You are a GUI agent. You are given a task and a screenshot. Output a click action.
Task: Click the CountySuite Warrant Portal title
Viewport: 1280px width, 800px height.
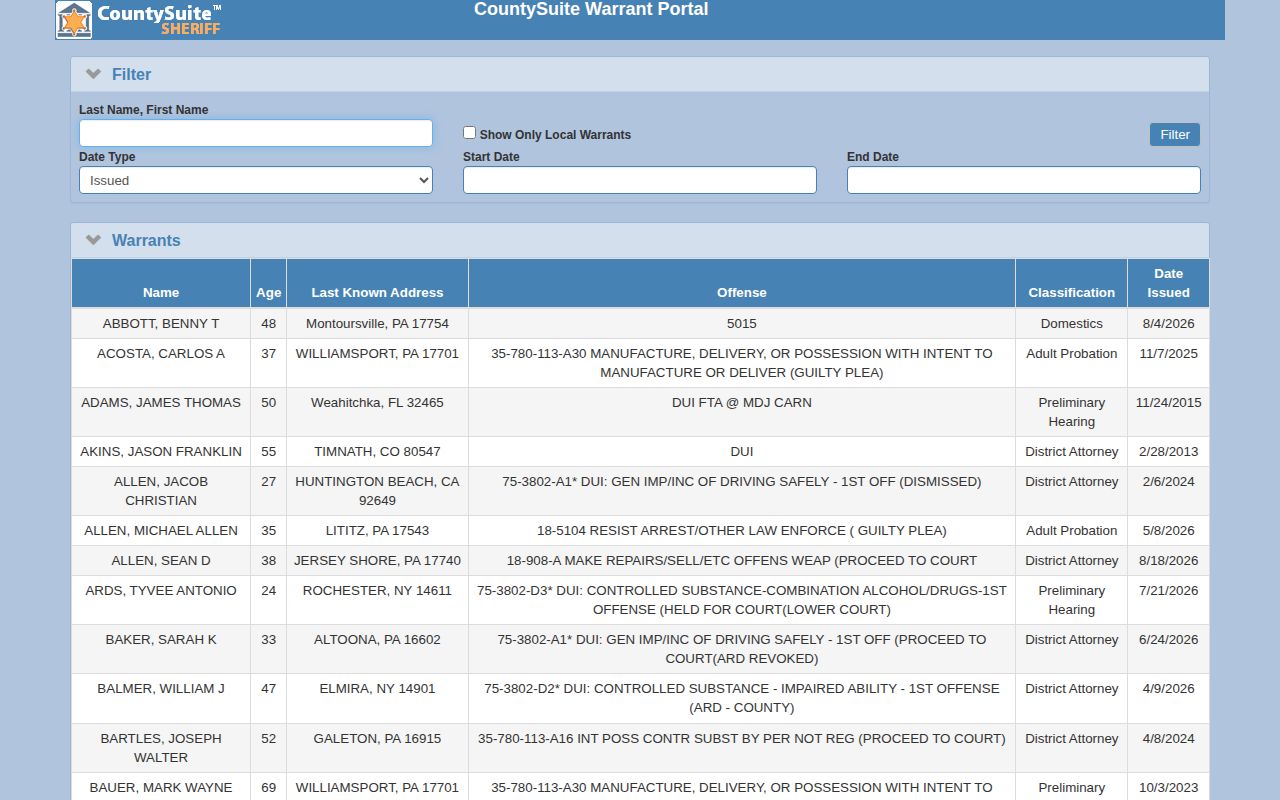(x=591, y=10)
